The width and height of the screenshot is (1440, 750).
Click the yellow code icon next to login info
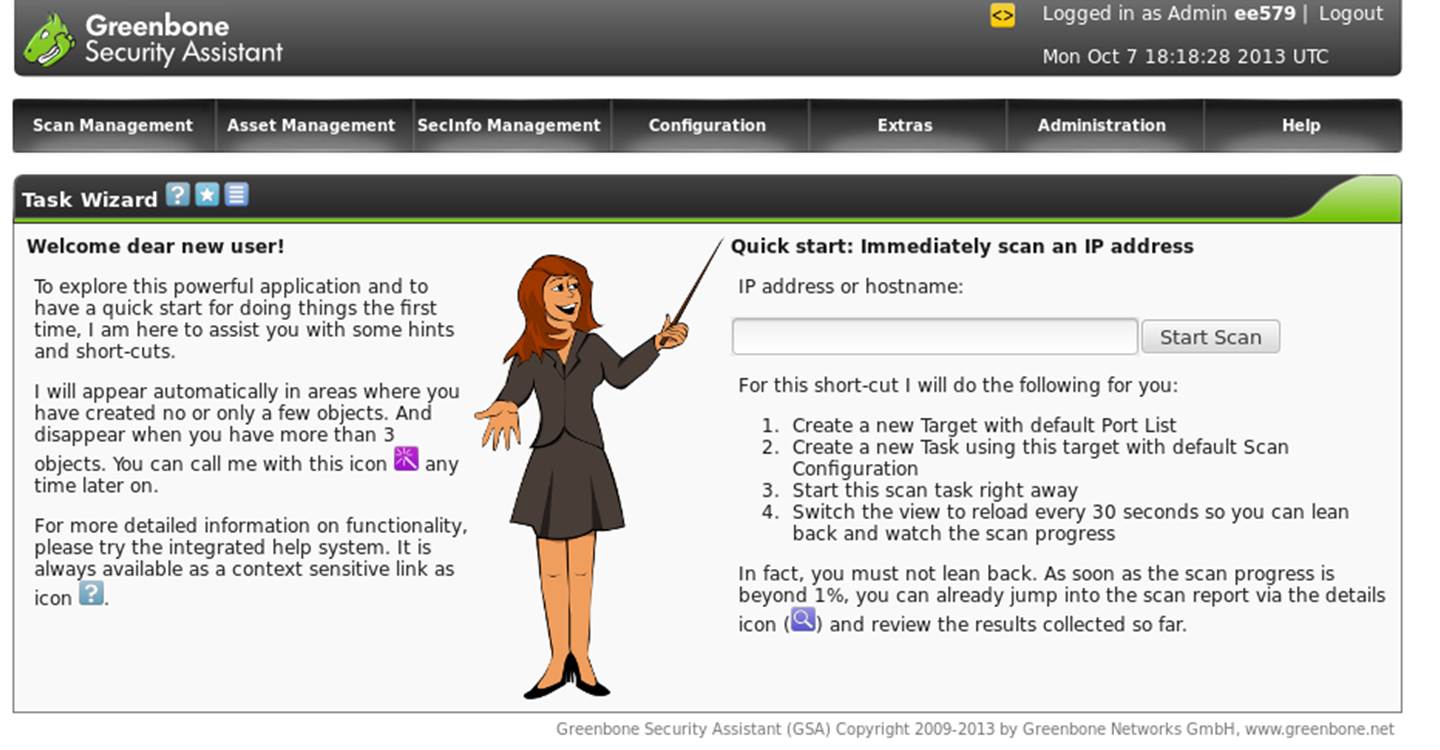pyautogui.click(x=1002, y=15)
